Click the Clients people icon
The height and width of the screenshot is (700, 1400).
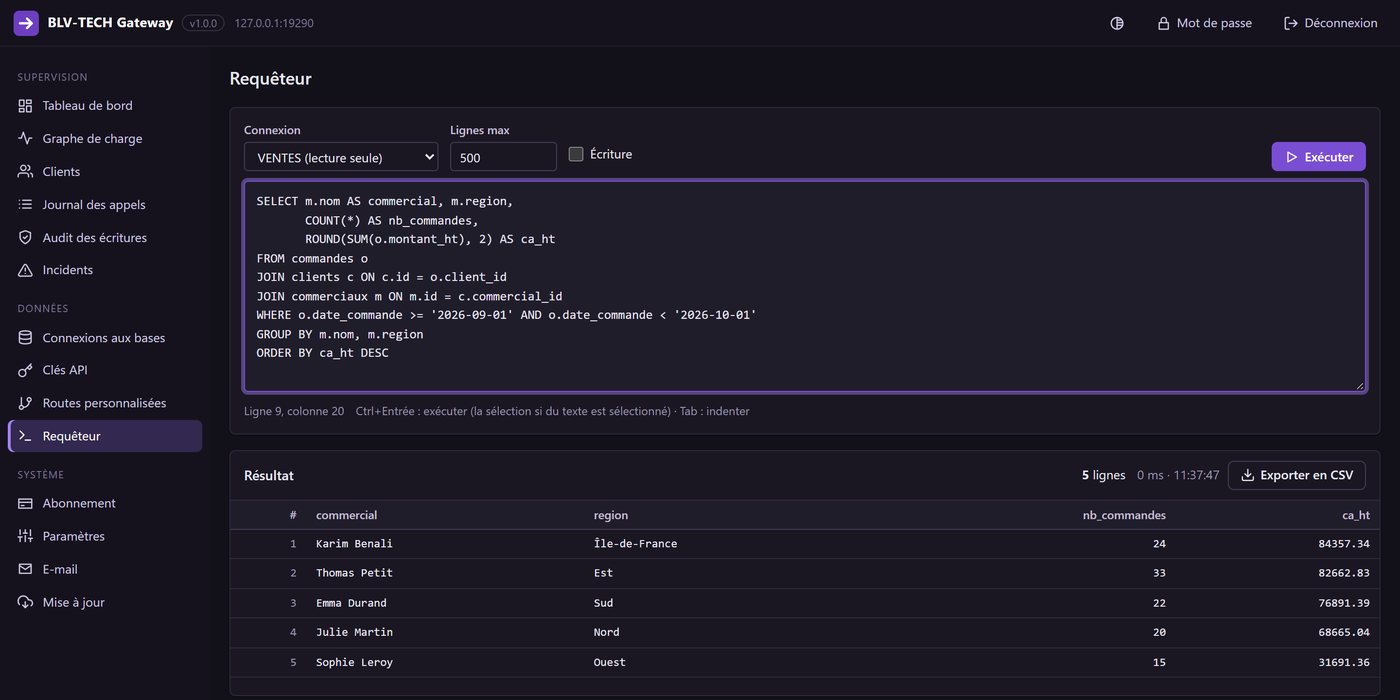pyautogui.click(x=25, y=172)
